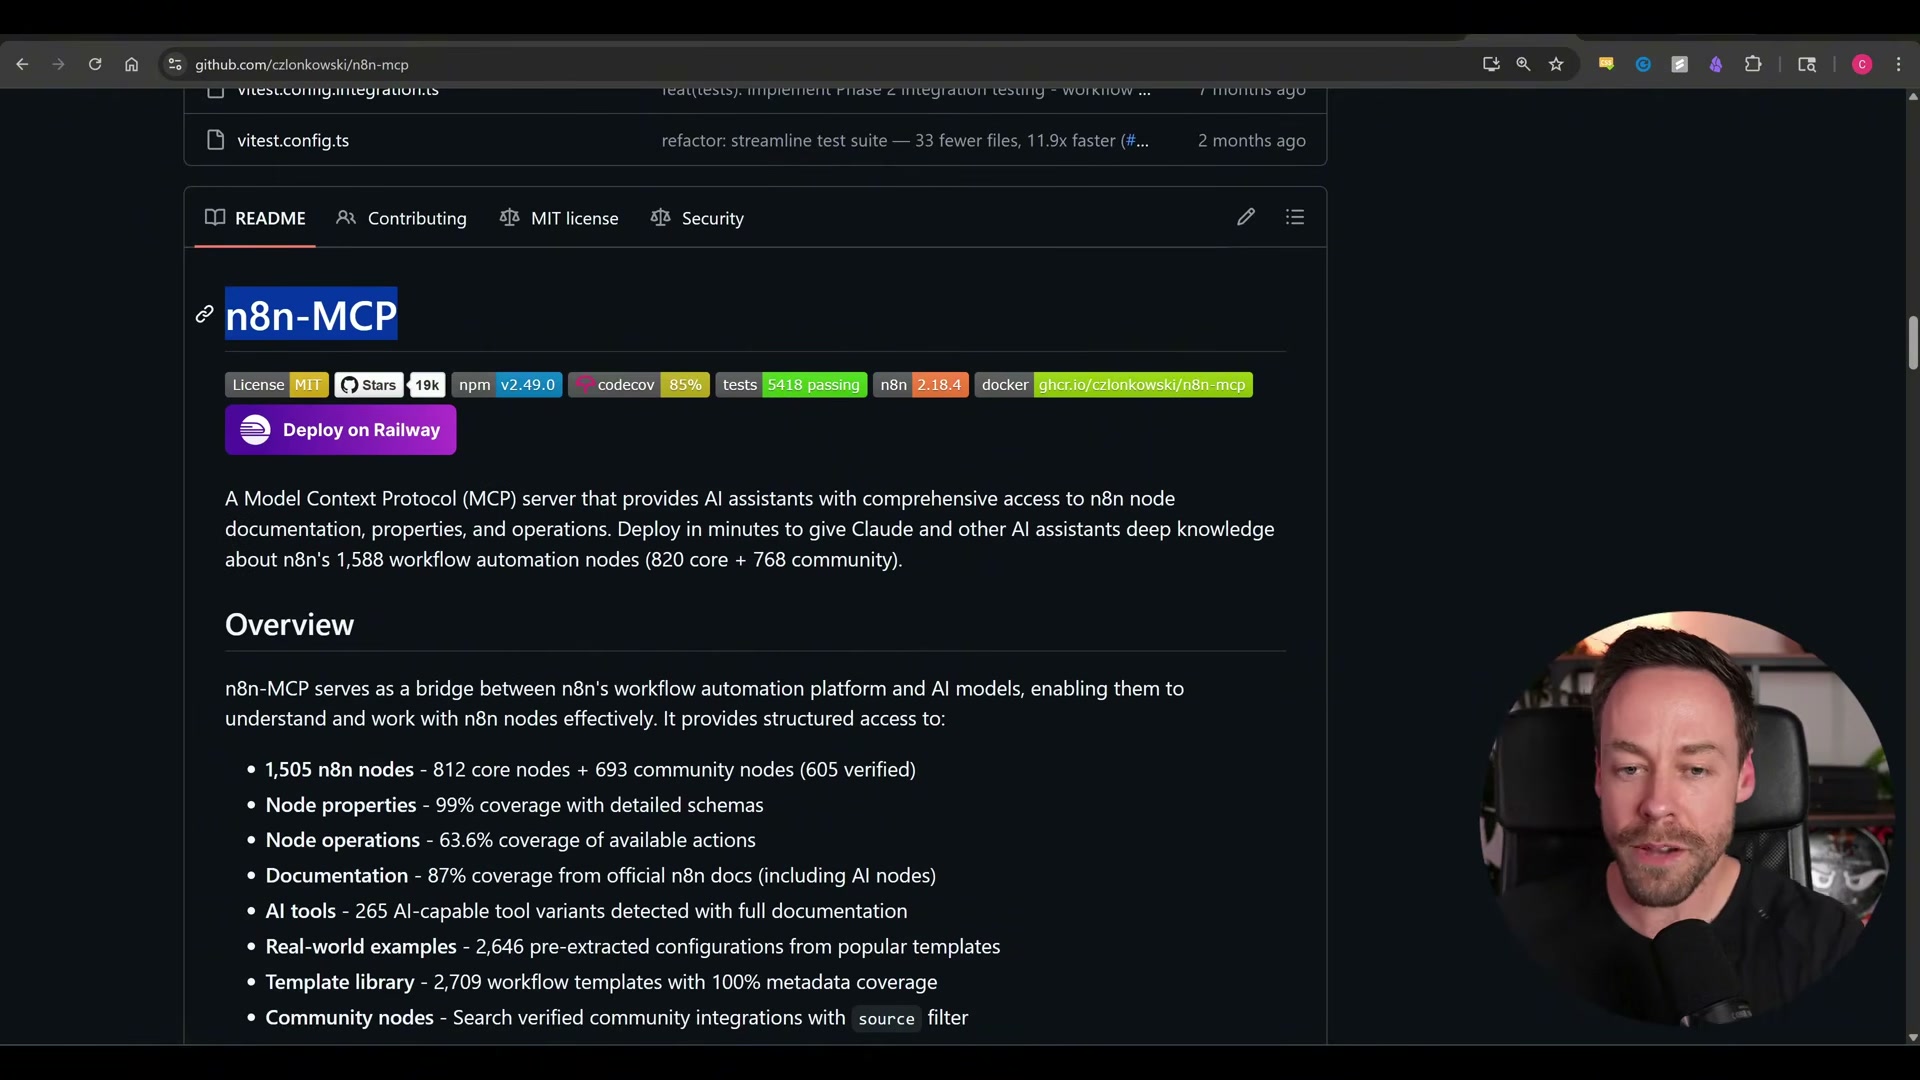Click the highlighted n8n-MCP heading
The image size is (1920, 1080).
click(311, 315)
